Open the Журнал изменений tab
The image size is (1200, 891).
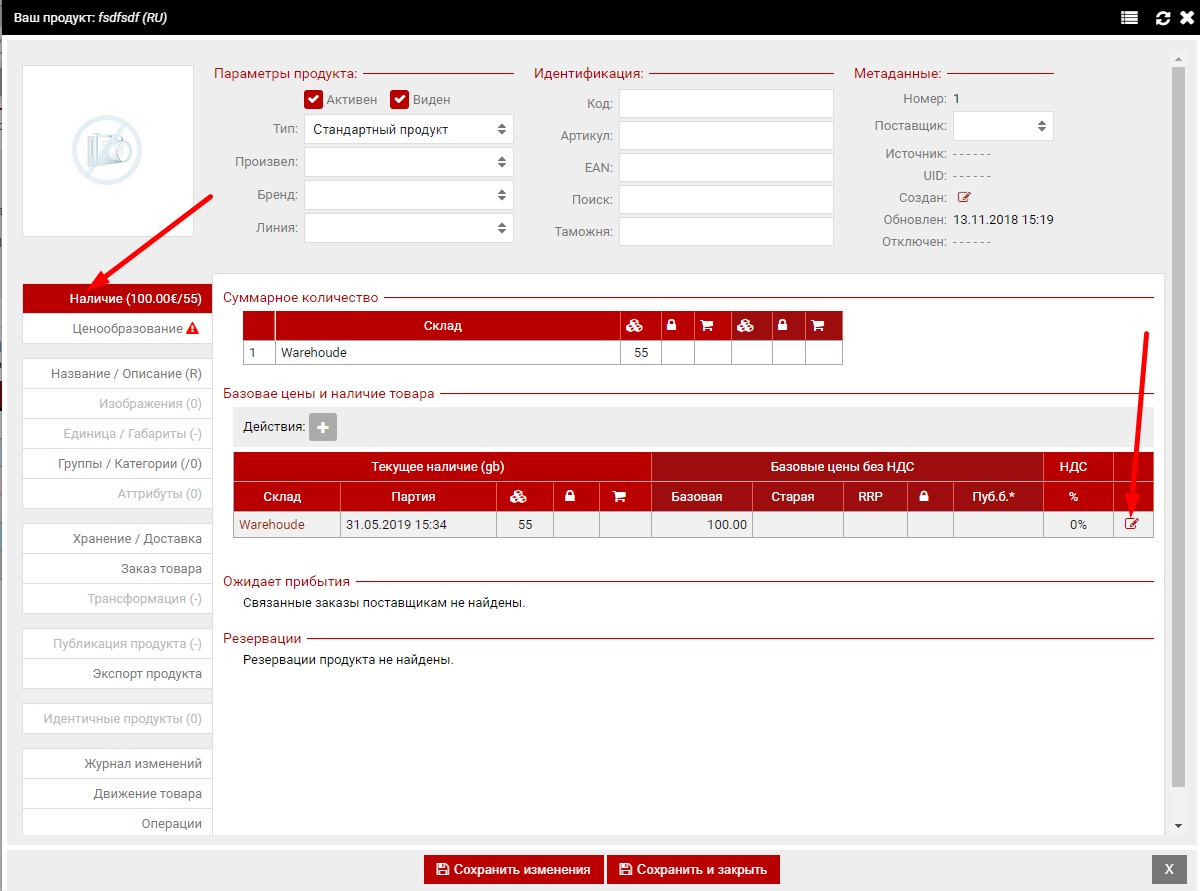tap(117, 763)
